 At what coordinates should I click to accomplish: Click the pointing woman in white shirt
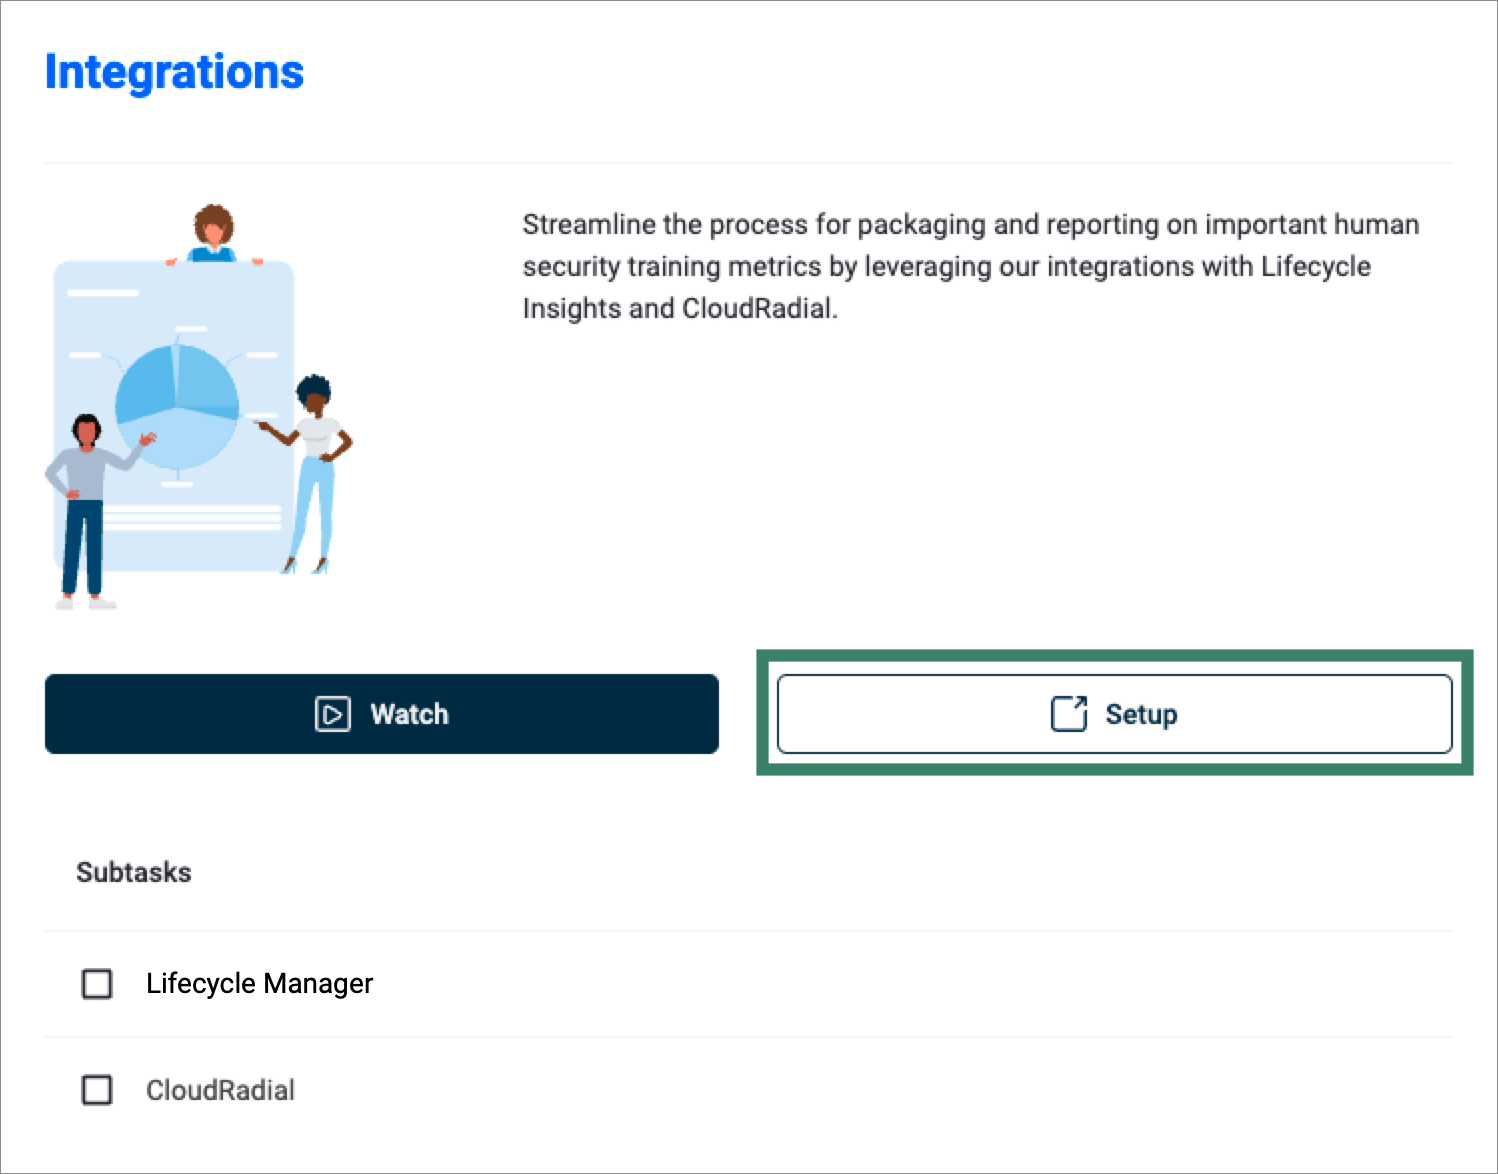point(316,470)
